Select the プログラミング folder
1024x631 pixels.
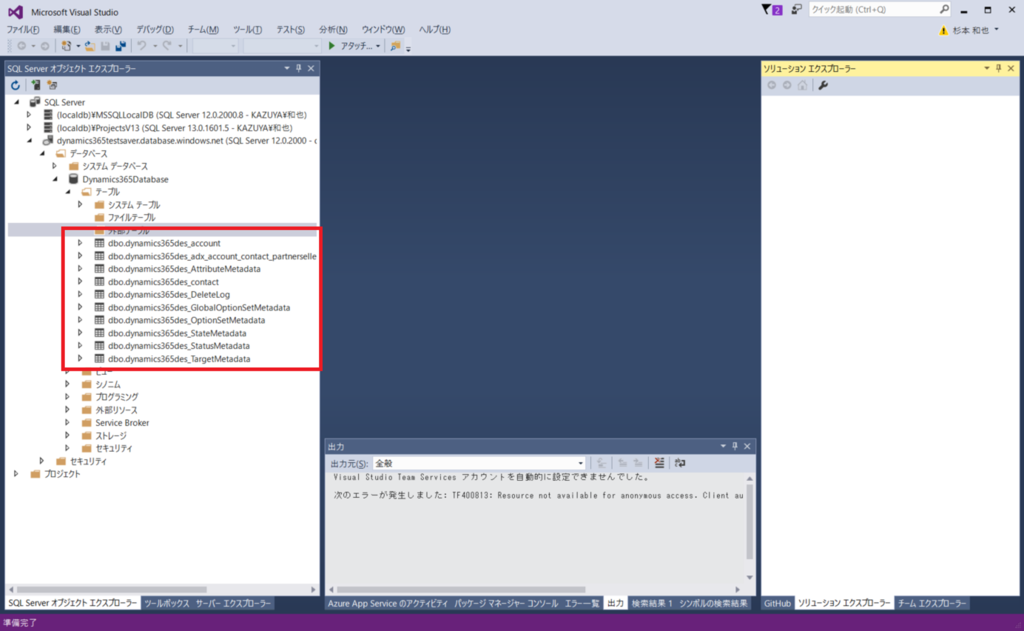coord(117,397)
